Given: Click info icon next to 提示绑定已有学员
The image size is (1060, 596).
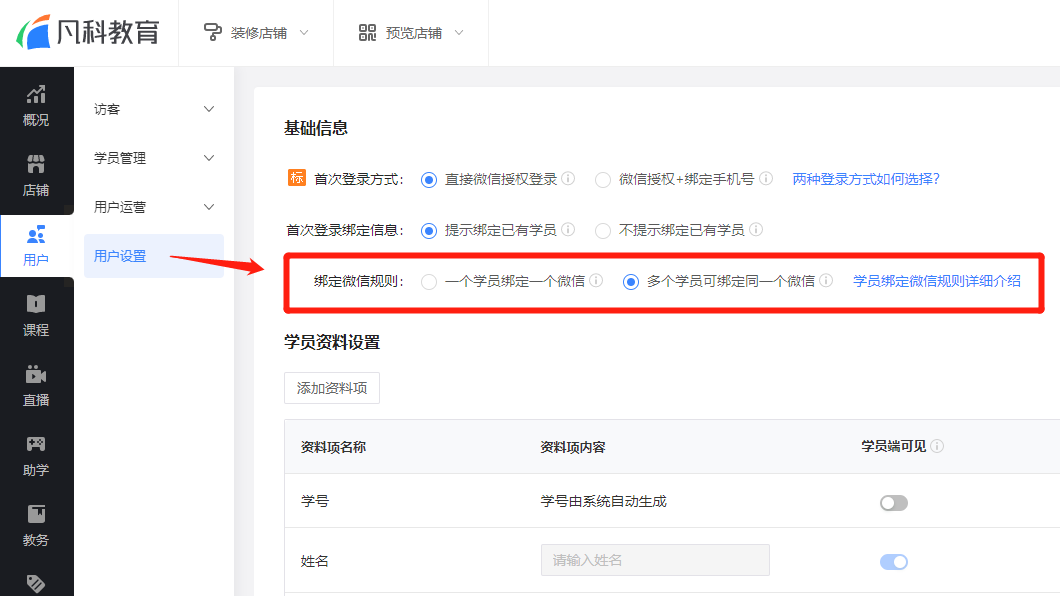Looking at the screenshot, I should pos(569,230).
